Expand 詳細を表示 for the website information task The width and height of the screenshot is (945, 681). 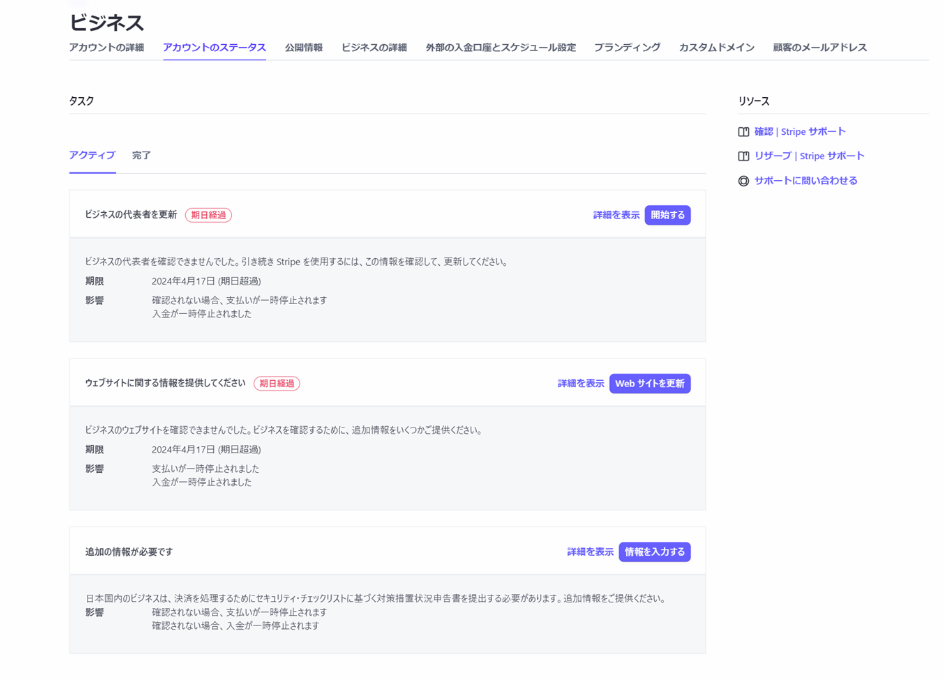click(x=581, y=384)
